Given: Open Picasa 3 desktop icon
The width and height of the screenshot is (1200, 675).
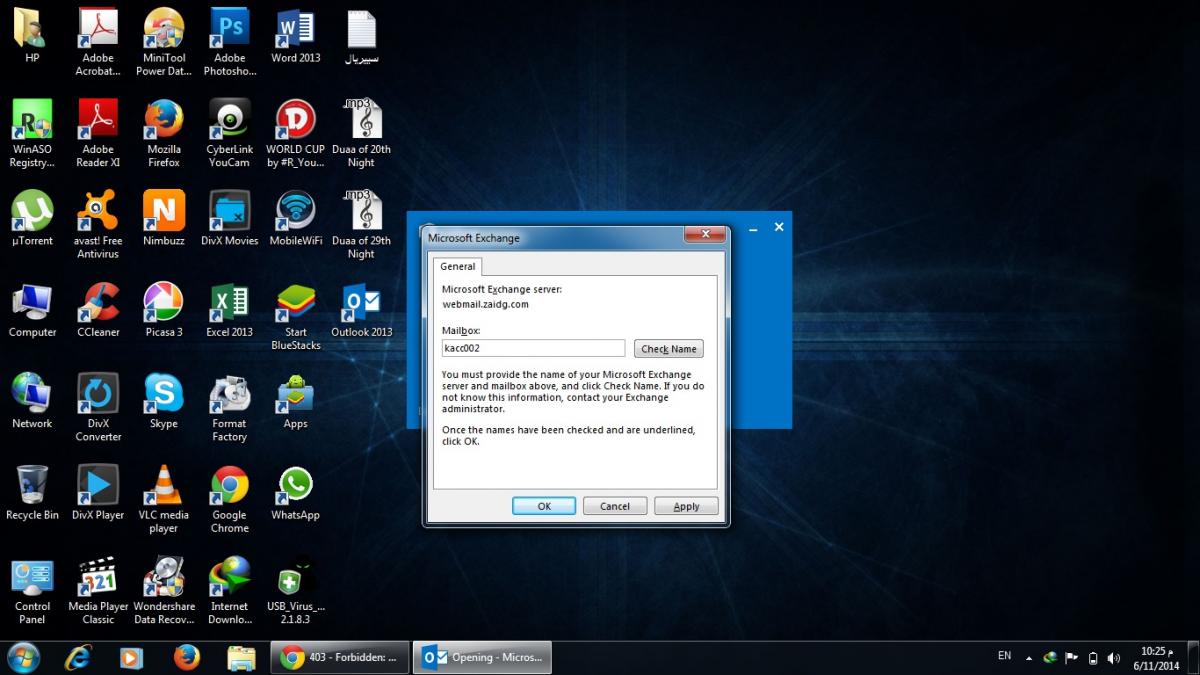Looking at the screenshot, I should click(164, 311).
